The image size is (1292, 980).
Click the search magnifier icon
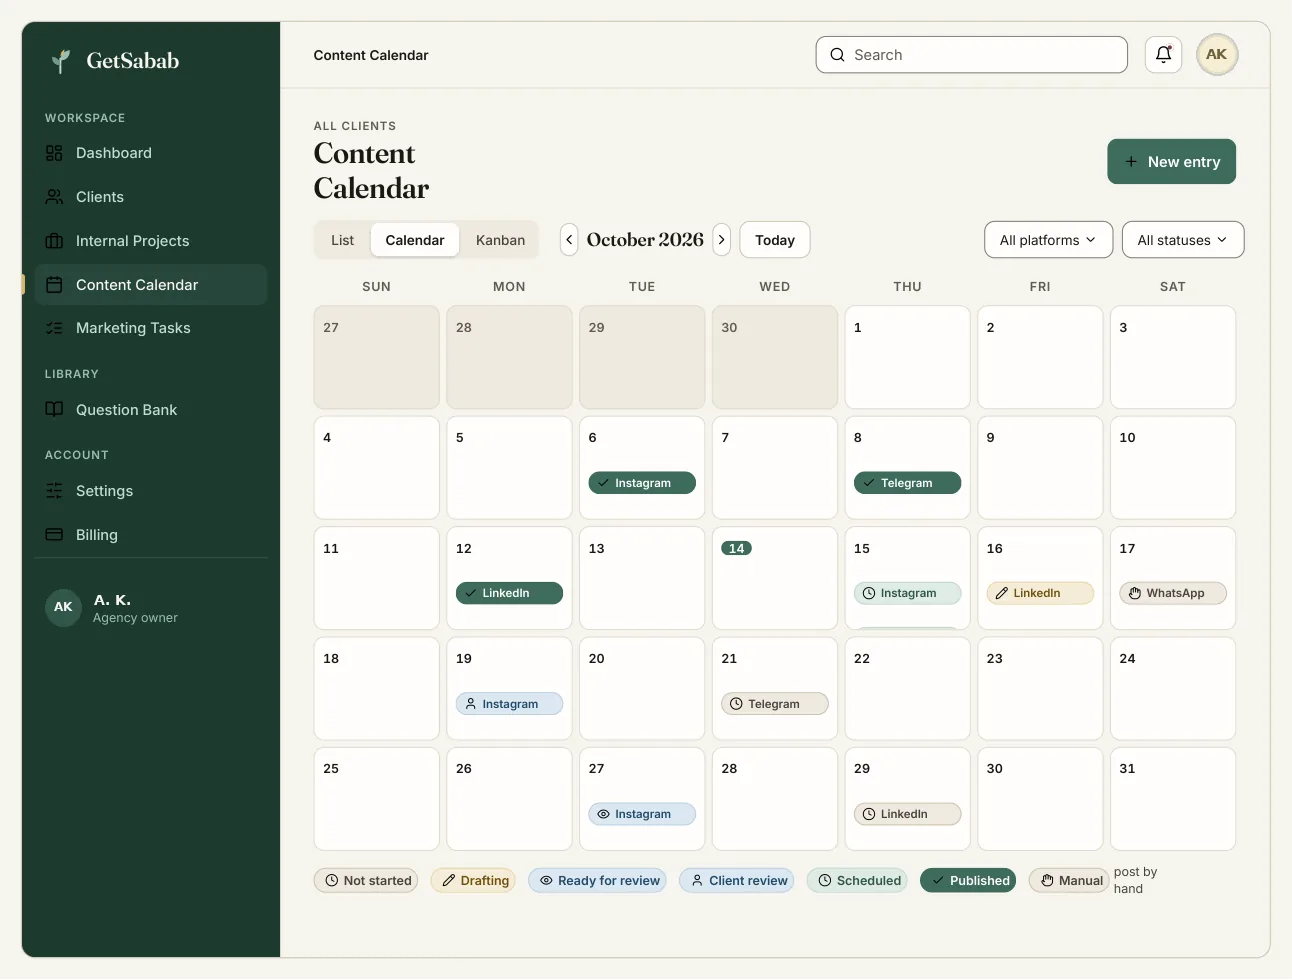click(837, 55)
